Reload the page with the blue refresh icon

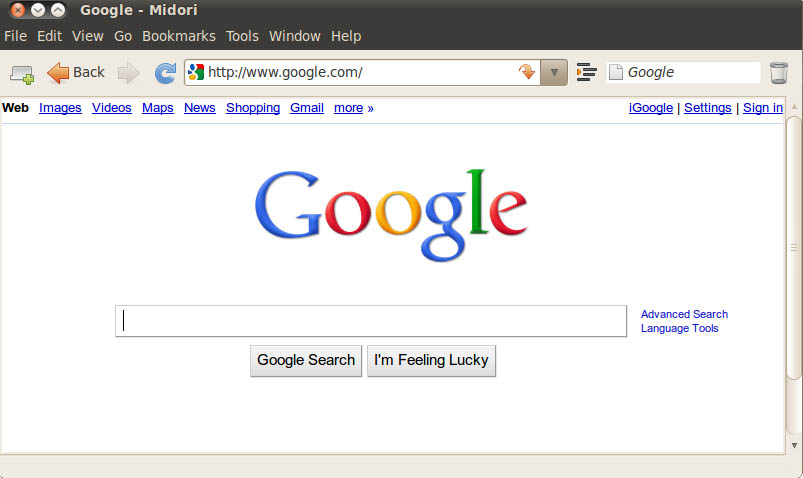tap(165, 73)
